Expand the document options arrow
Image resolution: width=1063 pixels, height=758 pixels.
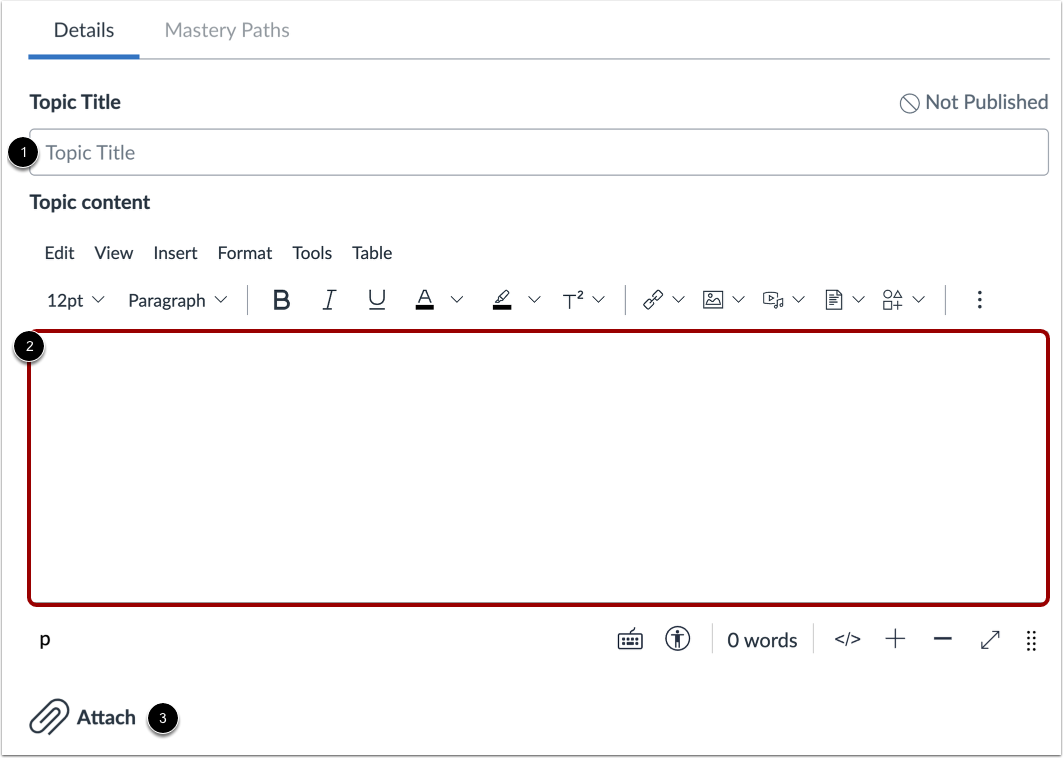pos(858,300)
